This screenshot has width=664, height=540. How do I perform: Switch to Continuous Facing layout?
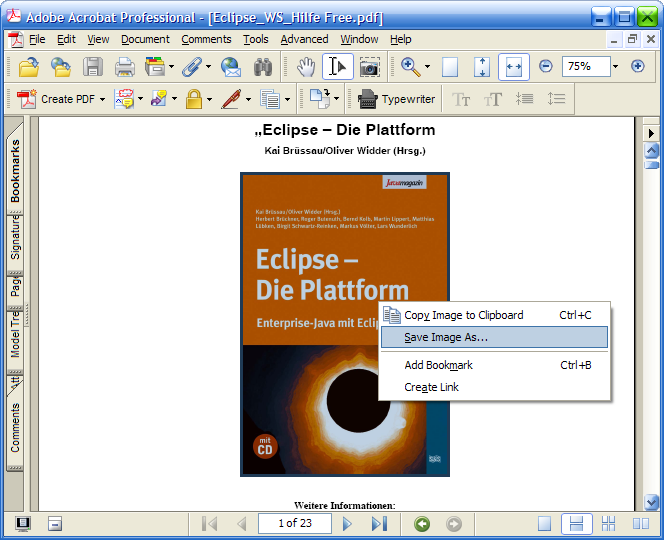pos(609,524)
